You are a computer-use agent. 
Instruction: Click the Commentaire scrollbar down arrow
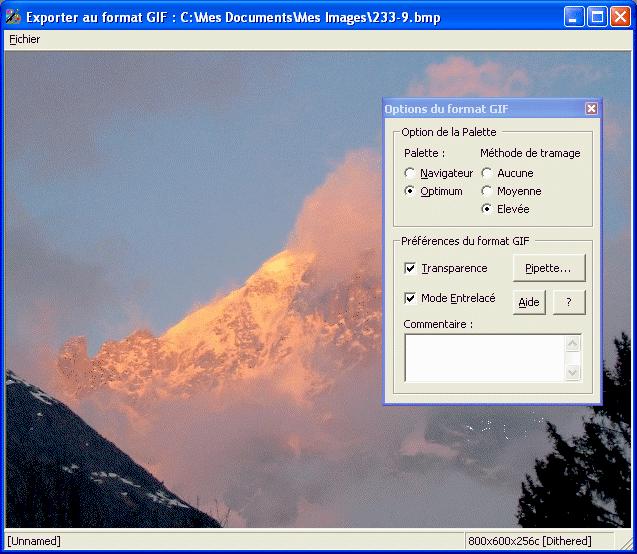[573, 372]
